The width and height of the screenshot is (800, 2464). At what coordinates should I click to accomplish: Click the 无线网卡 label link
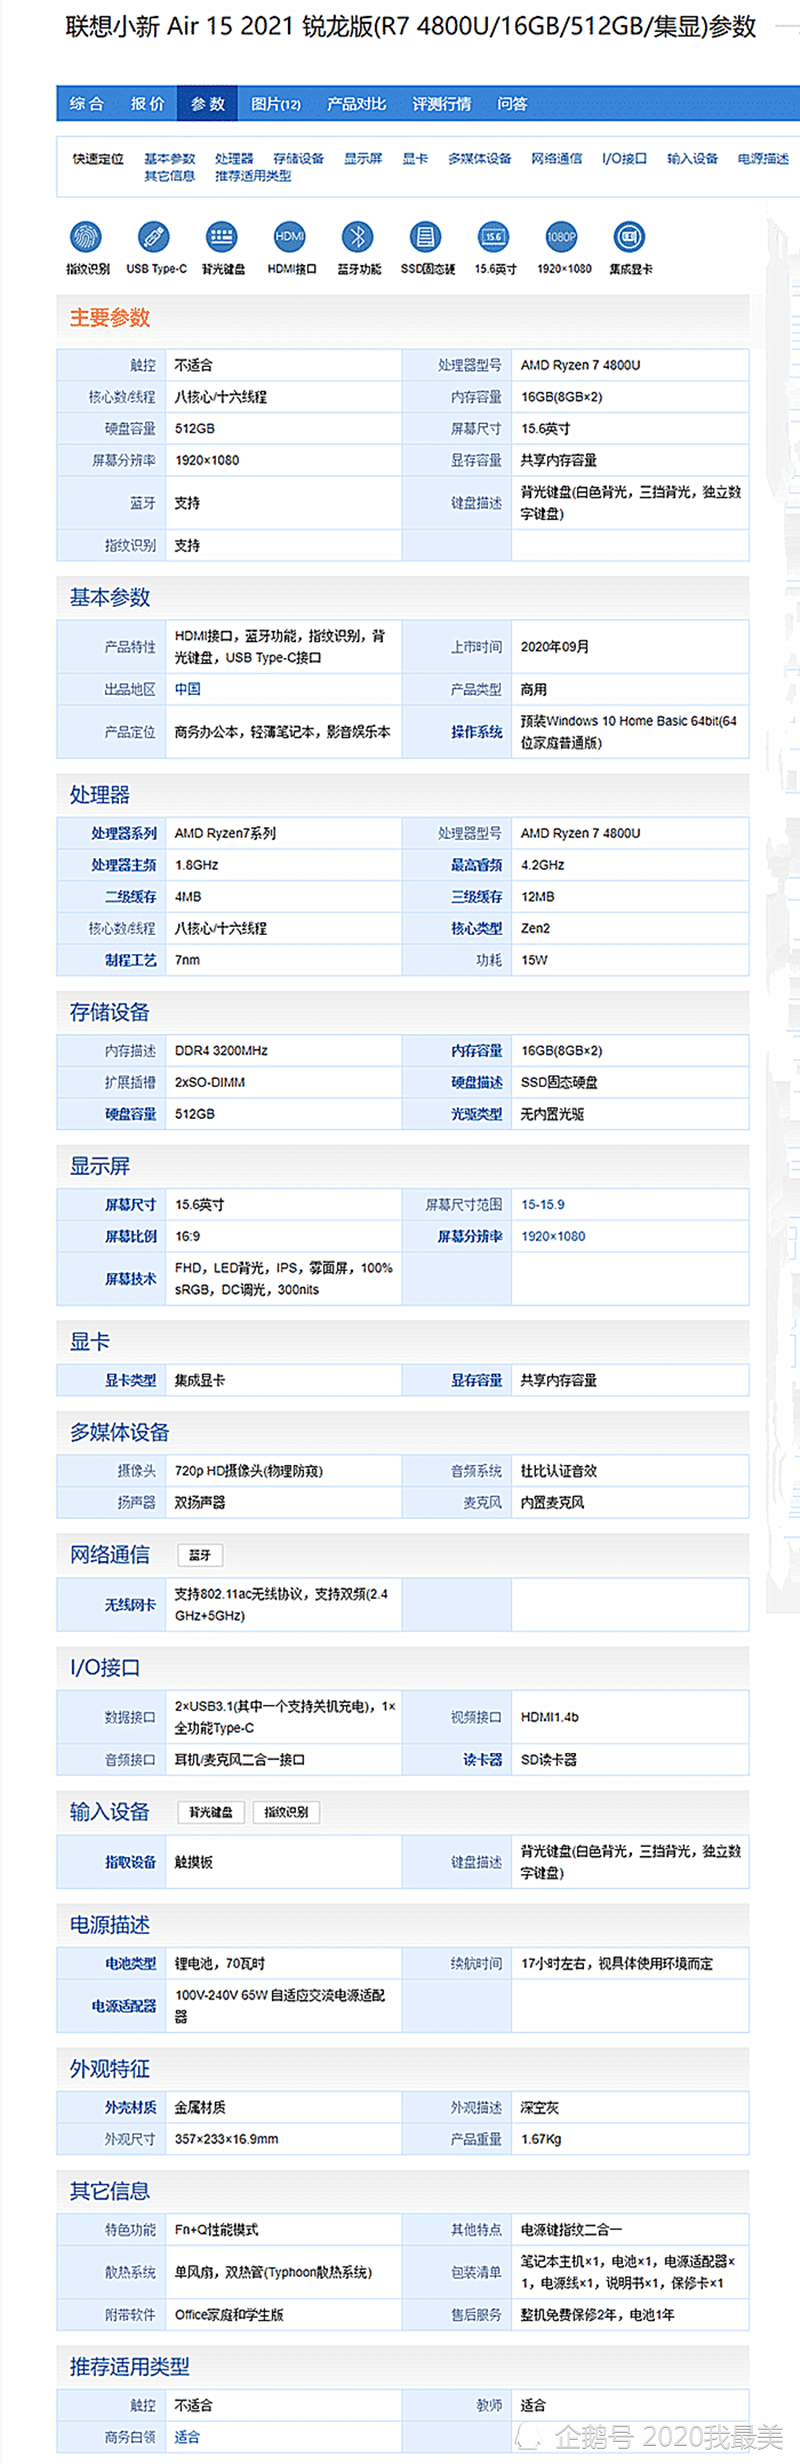pyautogui.click(x=131, y=1605)
